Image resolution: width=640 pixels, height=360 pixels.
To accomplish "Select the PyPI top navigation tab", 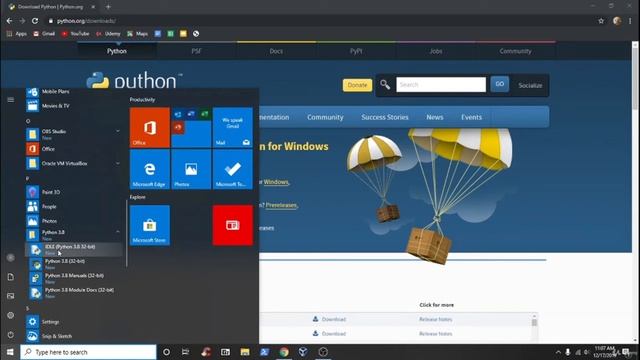I will pos(356,51).
